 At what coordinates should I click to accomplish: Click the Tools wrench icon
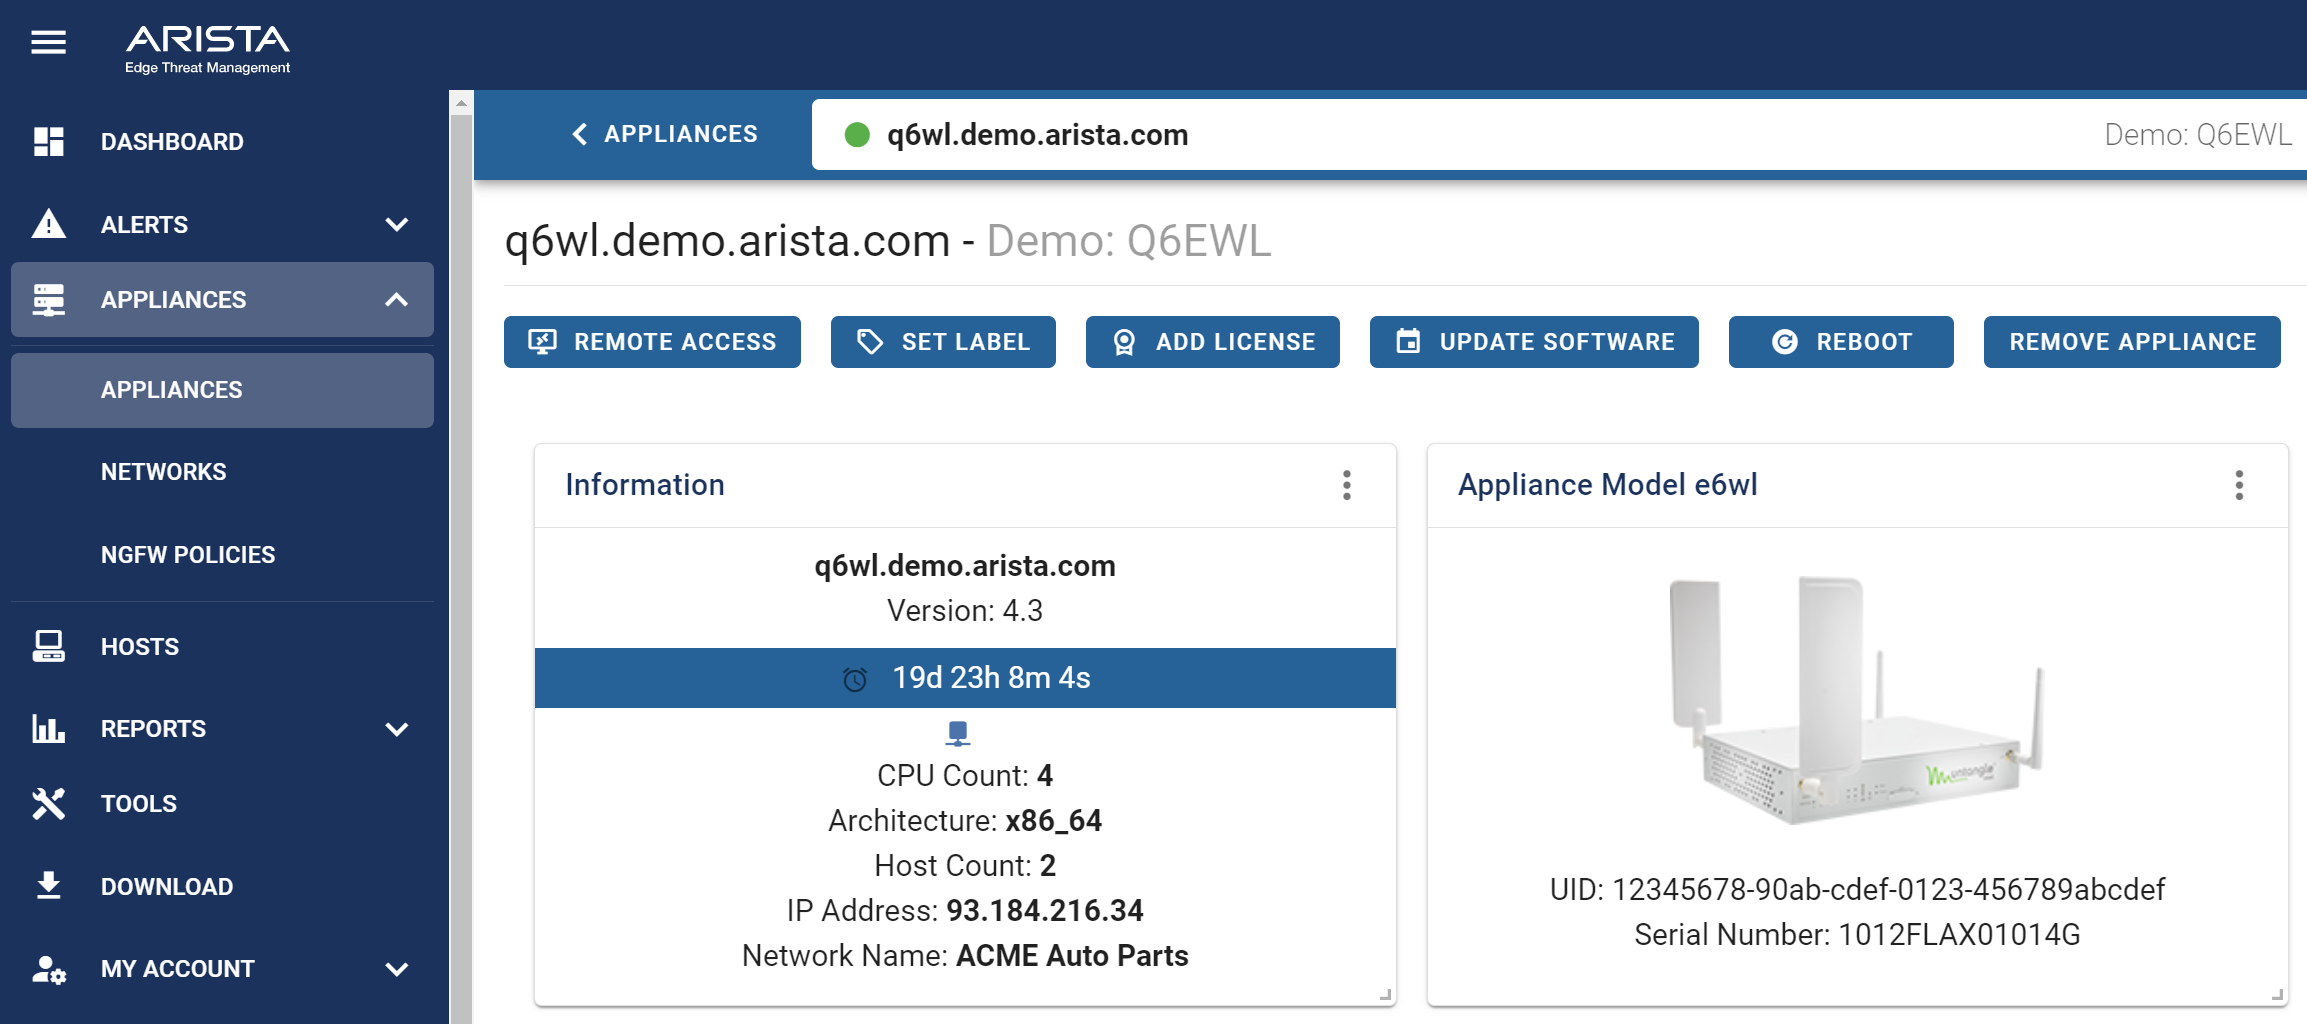(x=48, y=803)
